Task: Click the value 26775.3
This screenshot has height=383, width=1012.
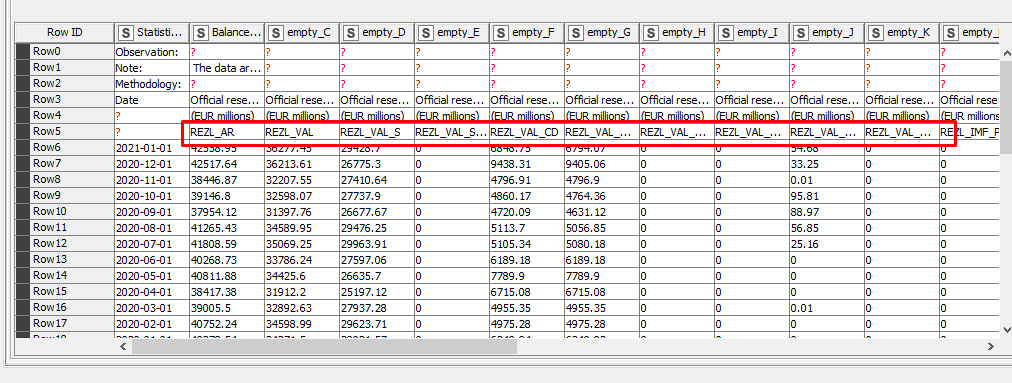Action: point(376,164)
